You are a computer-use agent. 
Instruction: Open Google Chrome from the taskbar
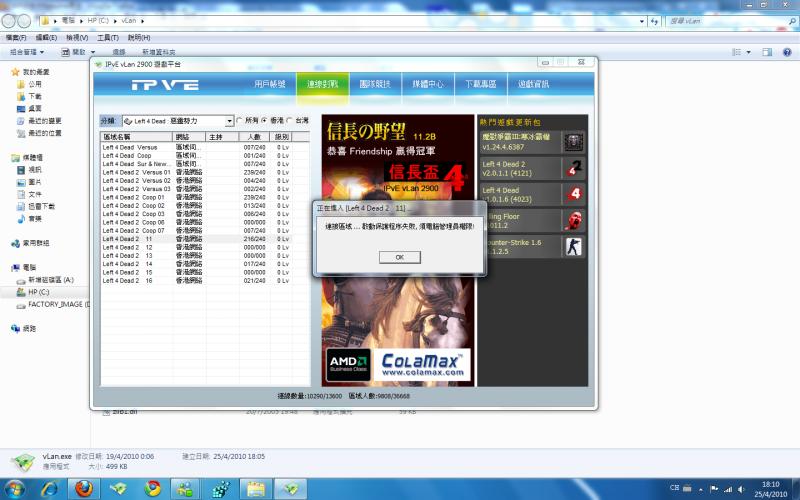point(153,488)
